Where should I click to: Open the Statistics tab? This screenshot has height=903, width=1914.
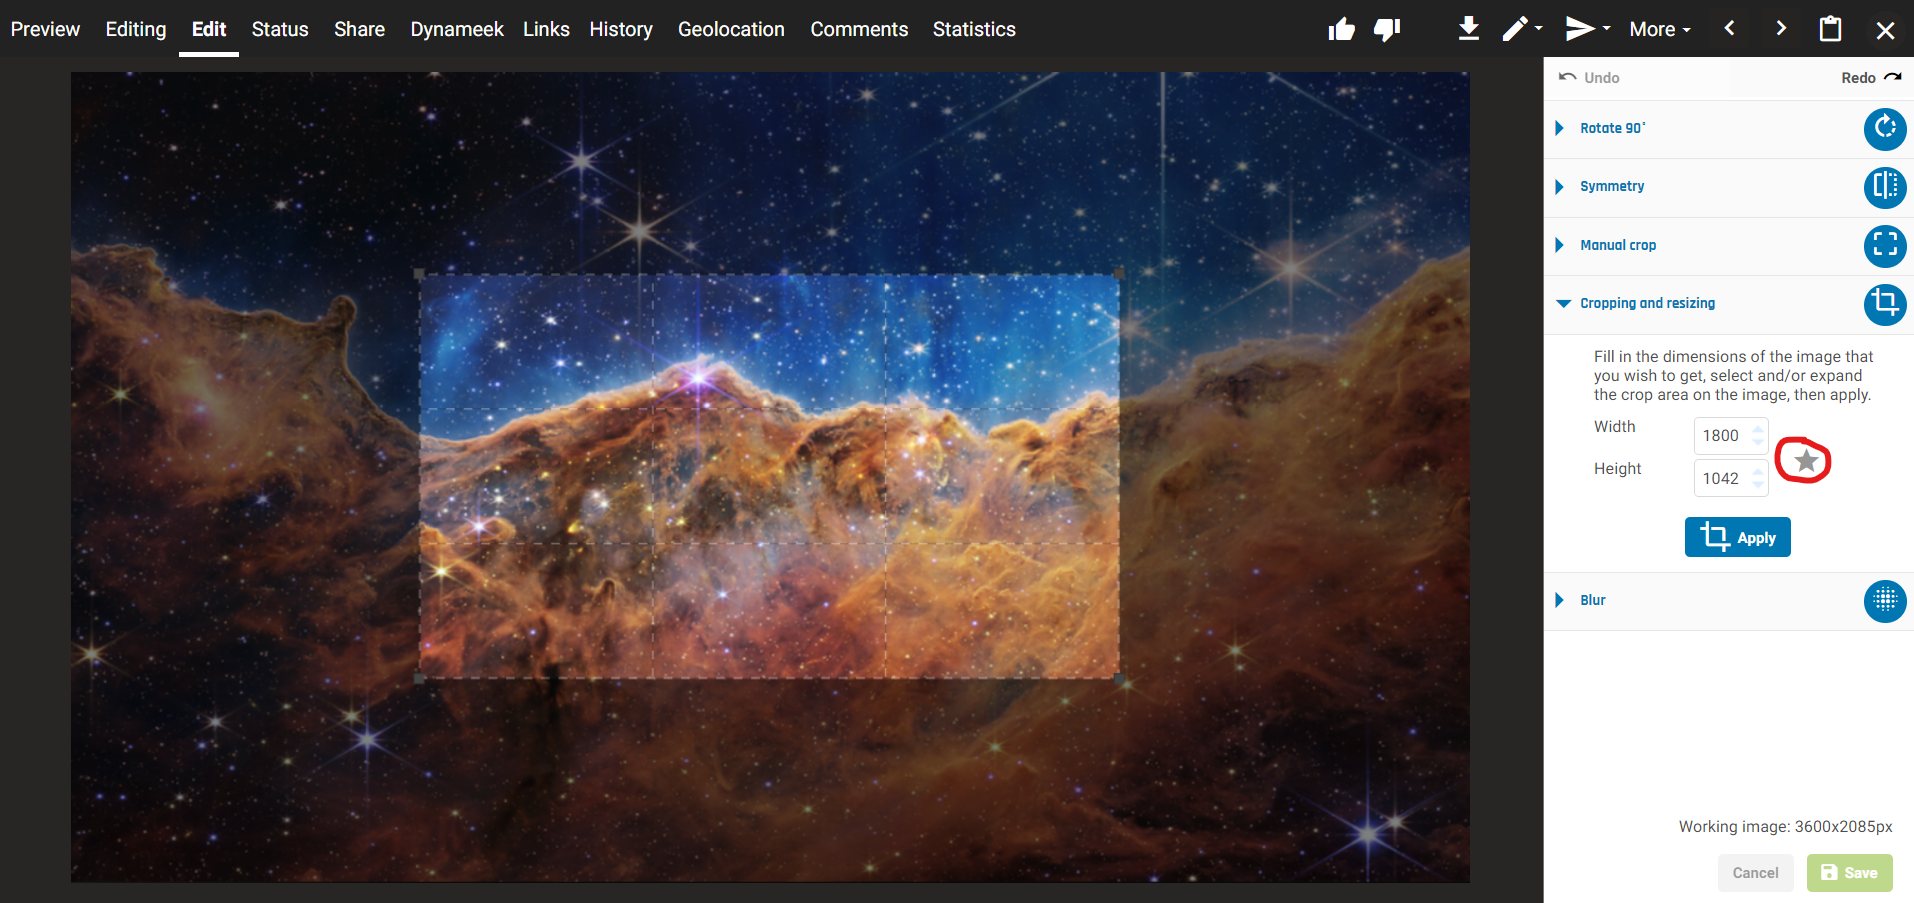(973, 30)
